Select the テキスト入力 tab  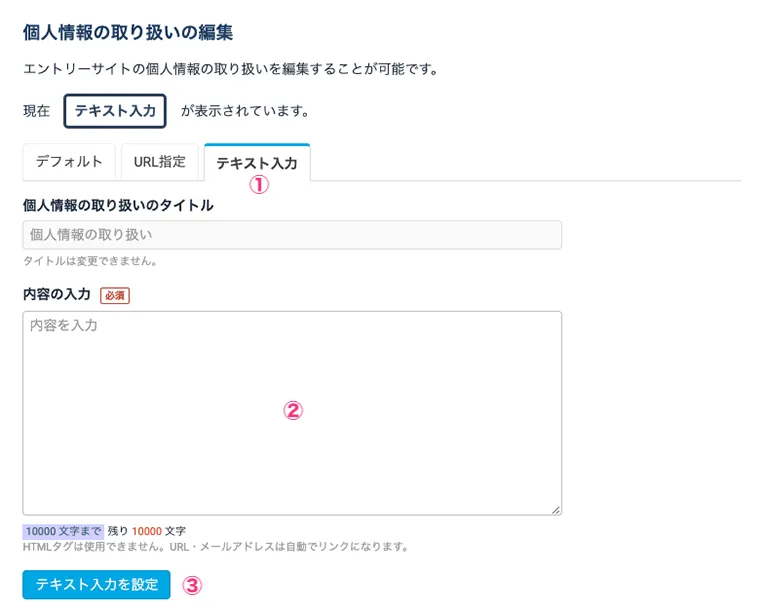pos(256,163)
